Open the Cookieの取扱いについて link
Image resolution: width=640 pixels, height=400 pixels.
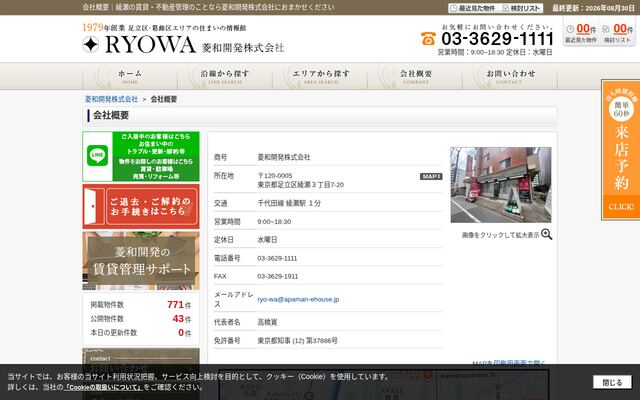coord(103,387)
